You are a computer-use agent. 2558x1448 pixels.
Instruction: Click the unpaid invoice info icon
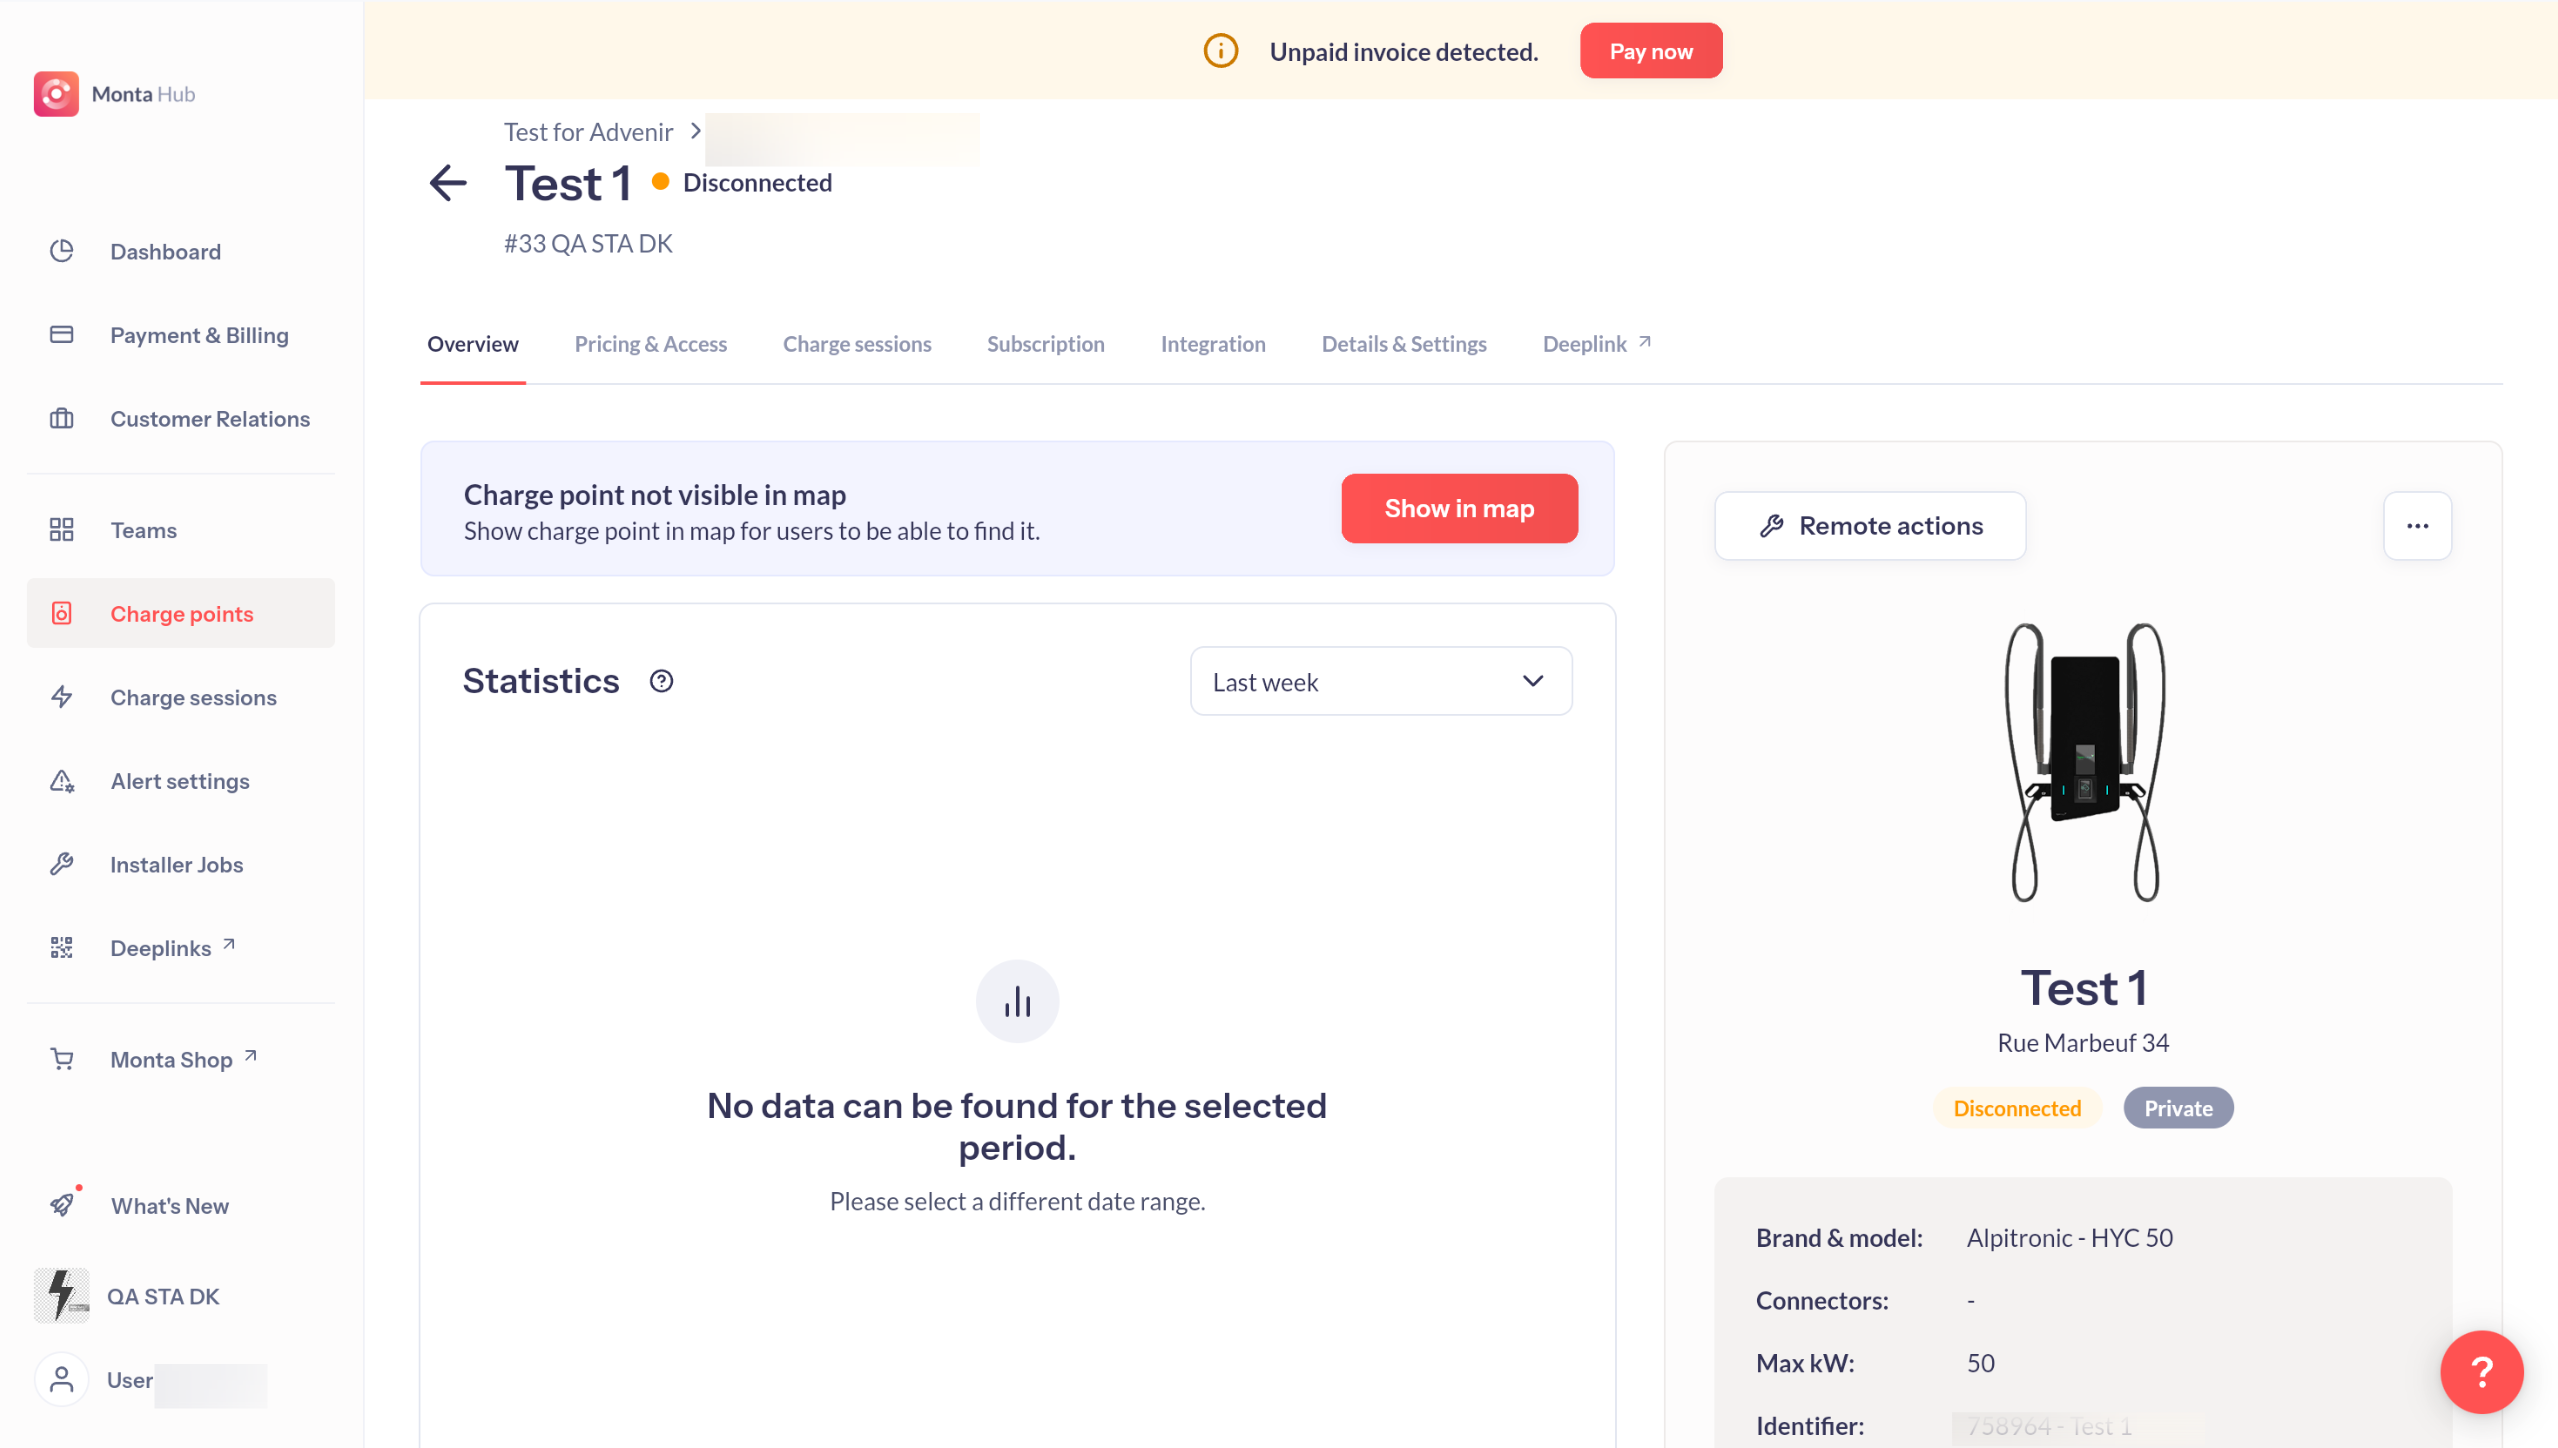point(1220,51)
